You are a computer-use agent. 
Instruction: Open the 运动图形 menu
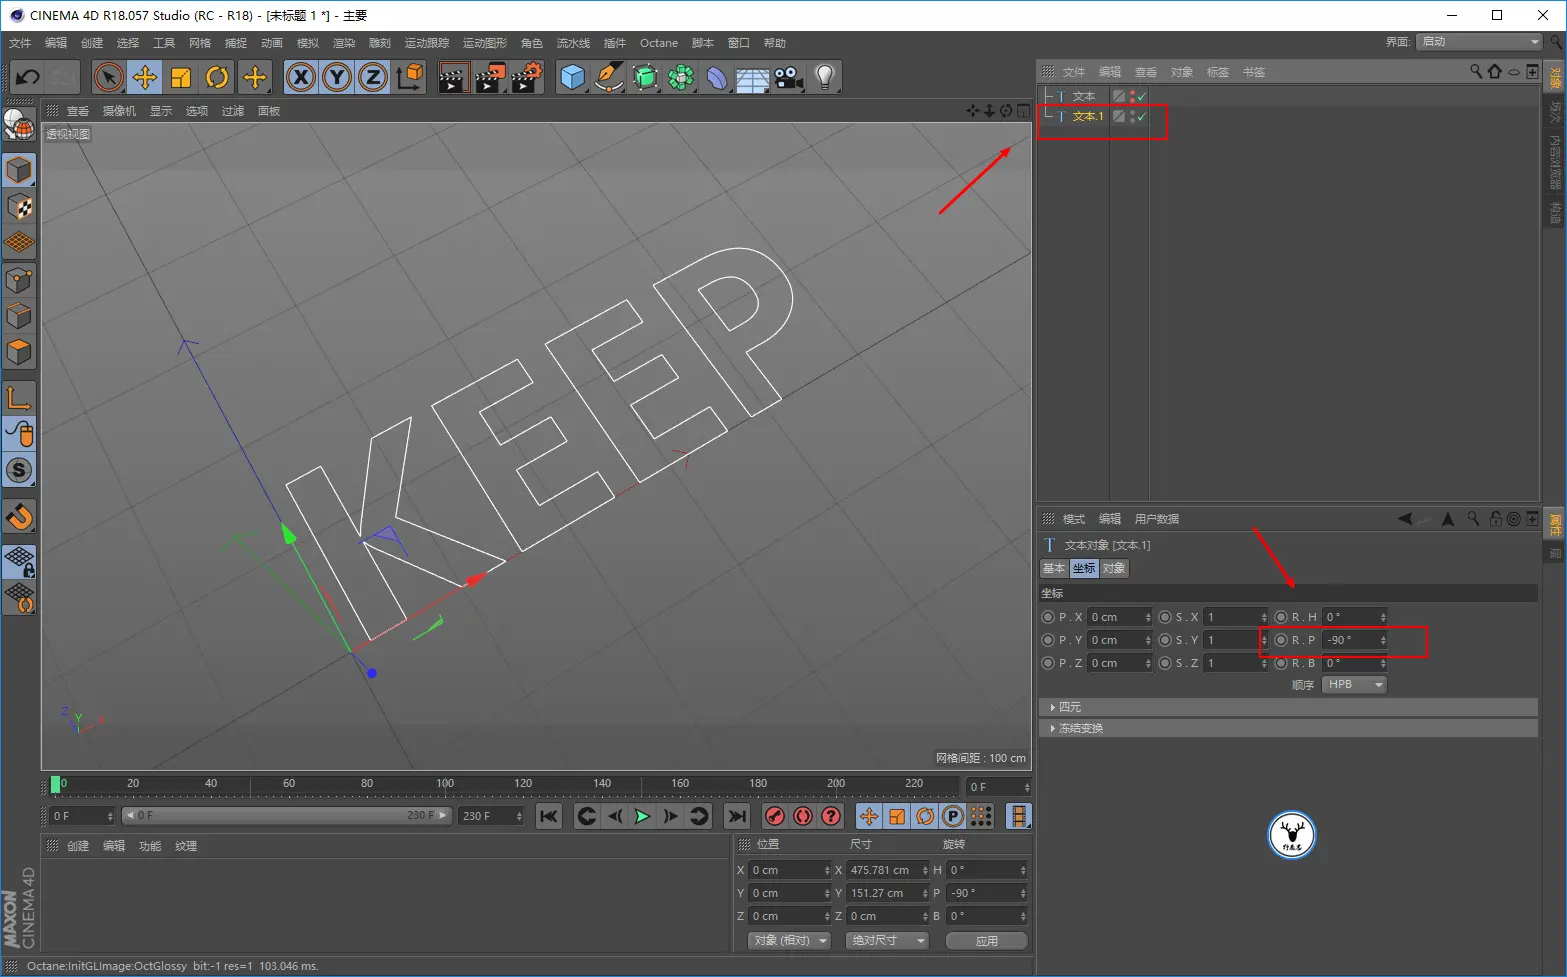point(485,43)
